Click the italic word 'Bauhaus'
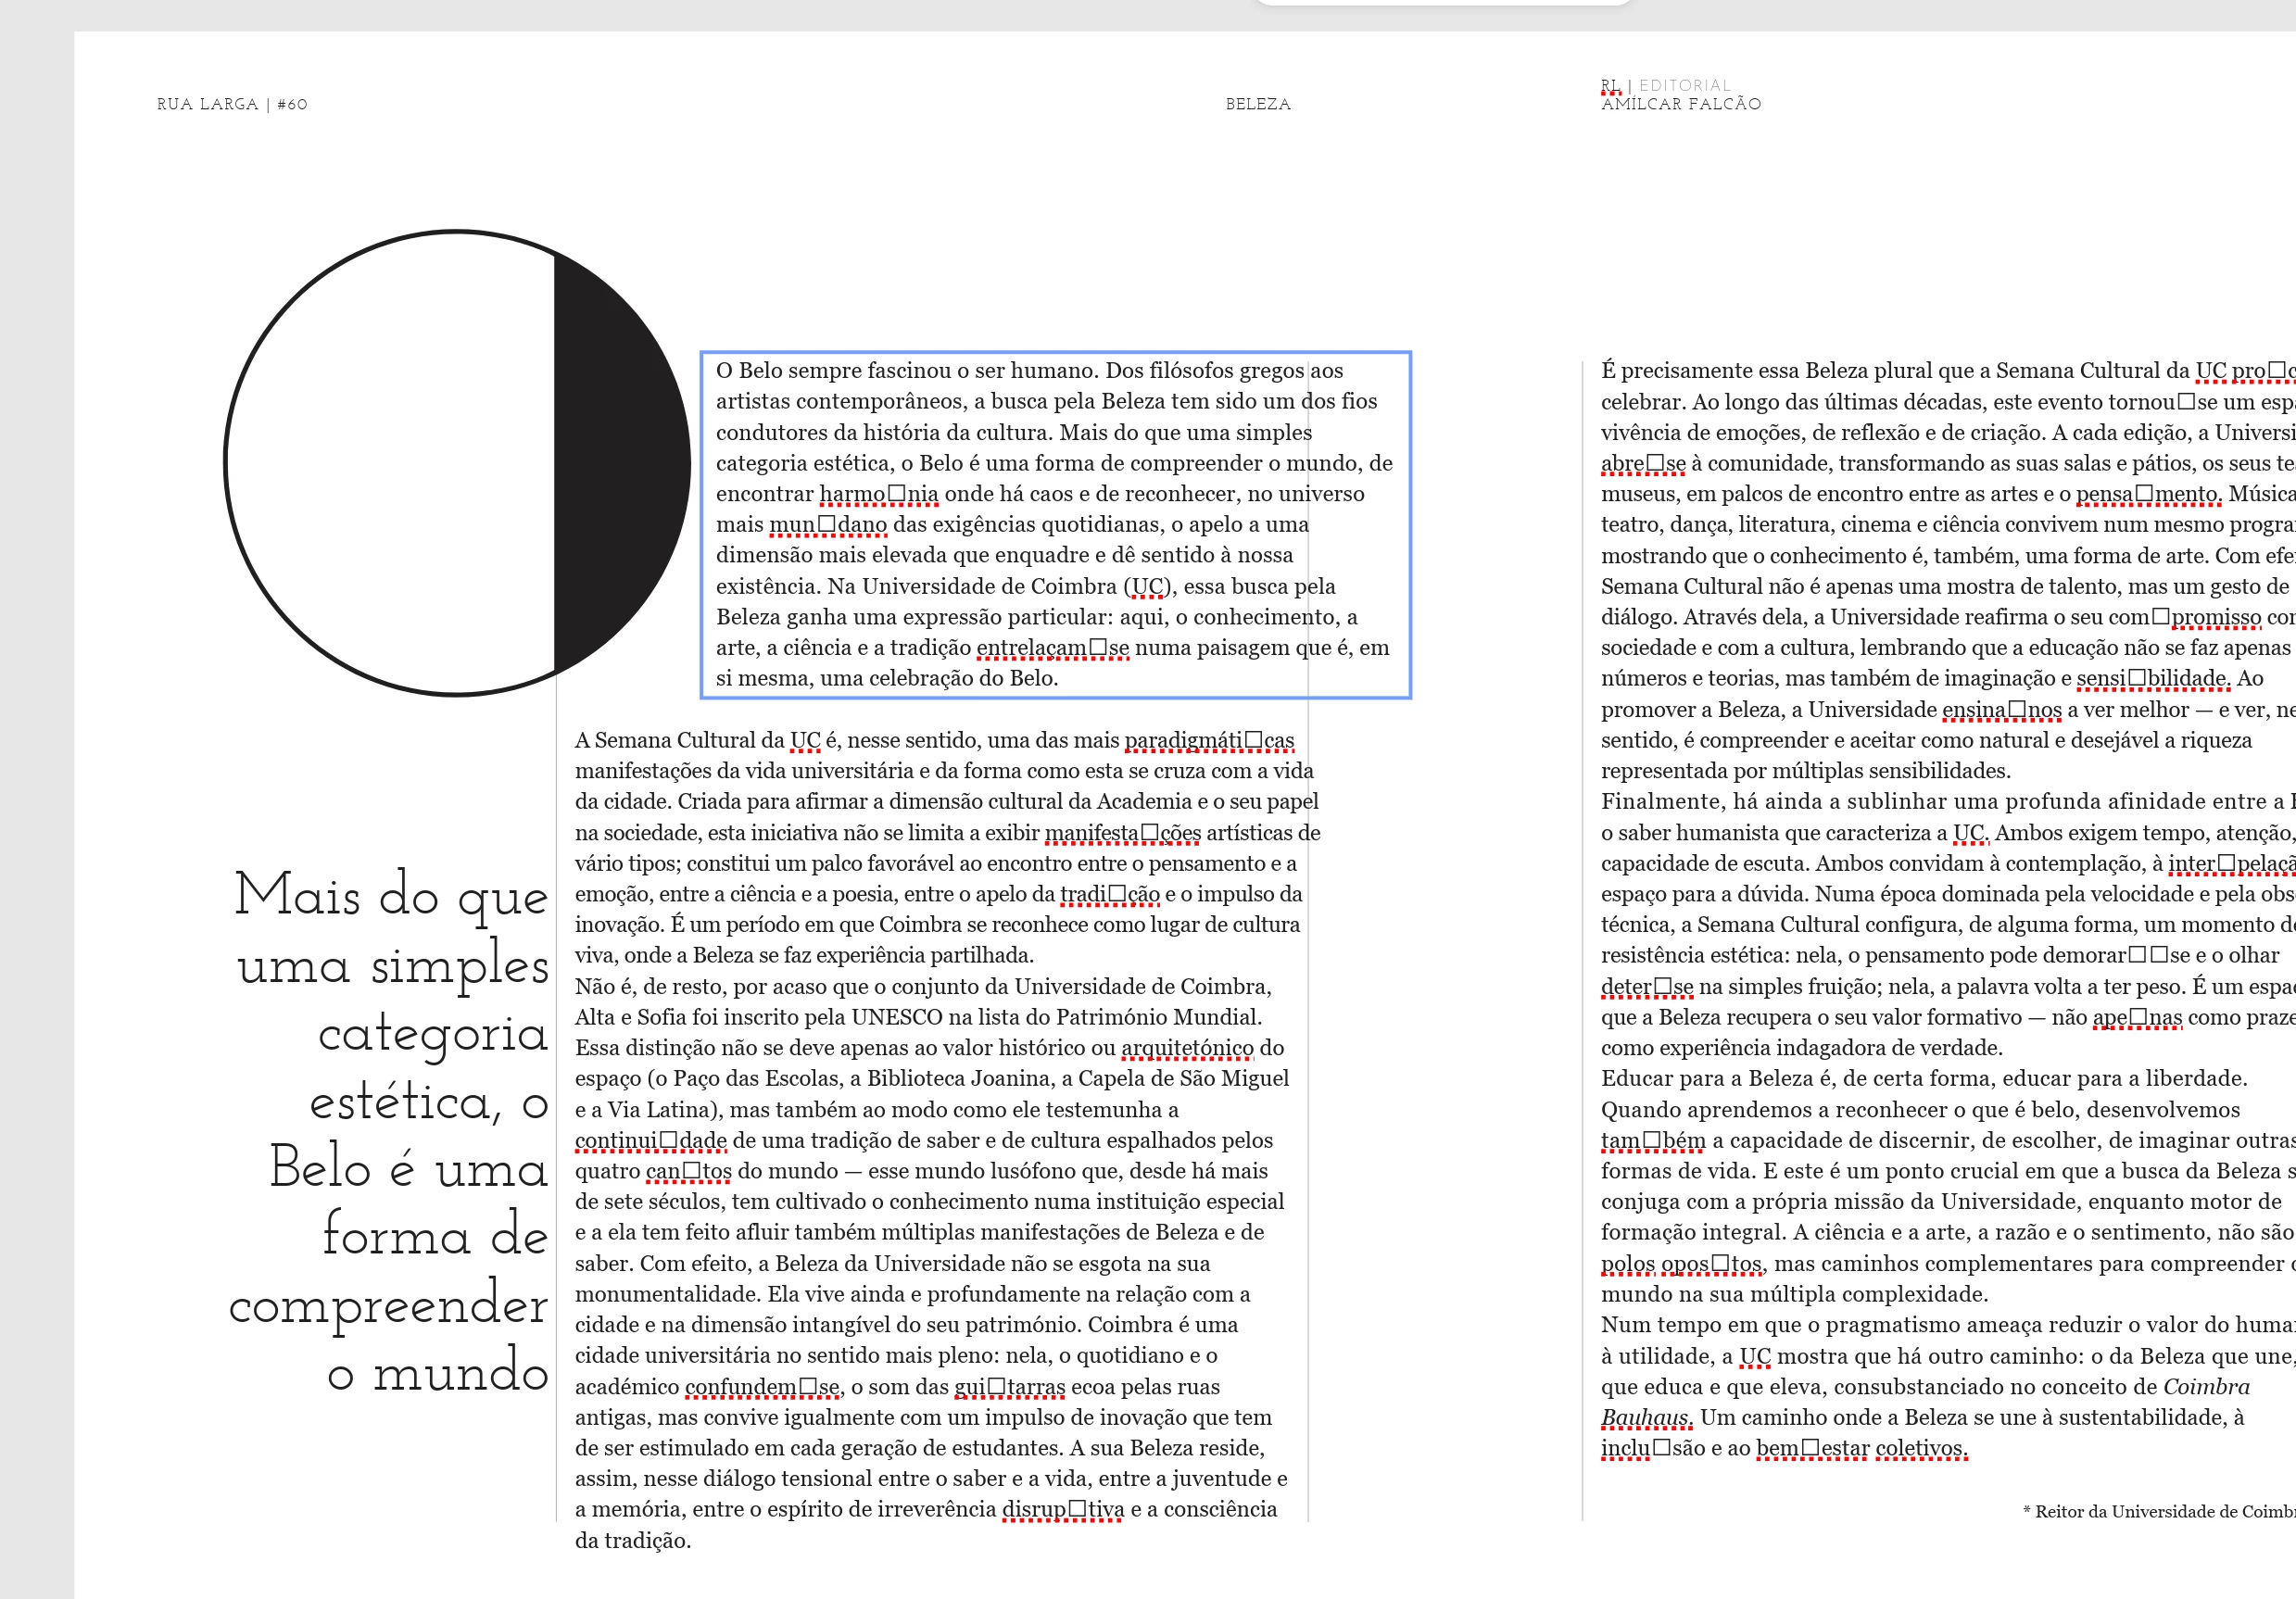 1645,1418
